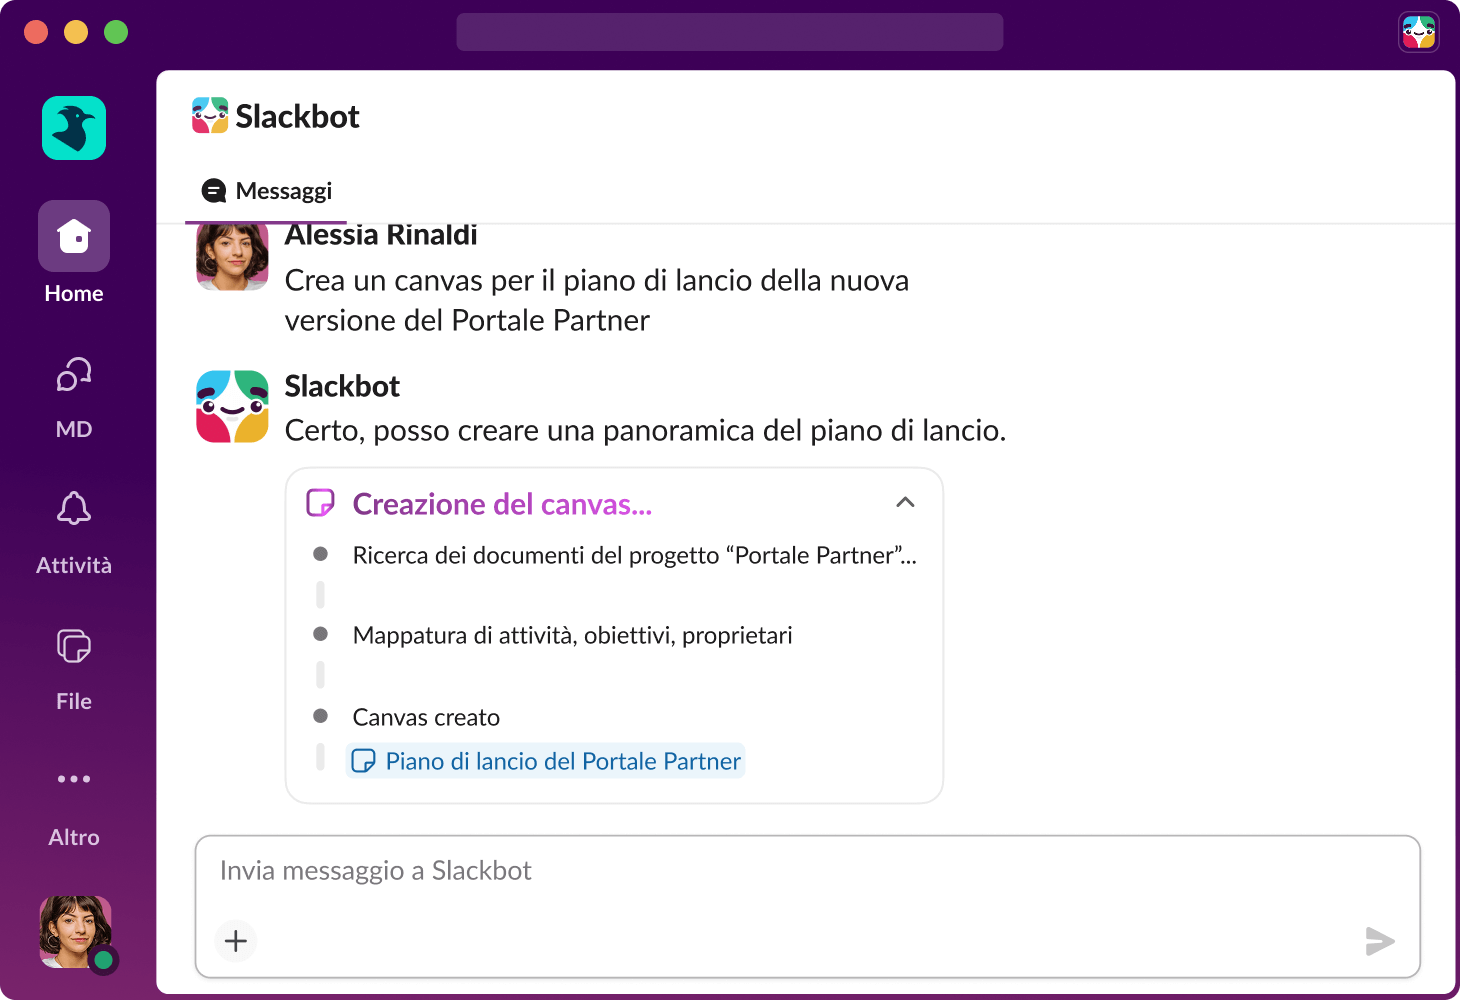The image size is (1460, 1000).
Task: Select the MD direct messages icon
Action: point(73,374)
